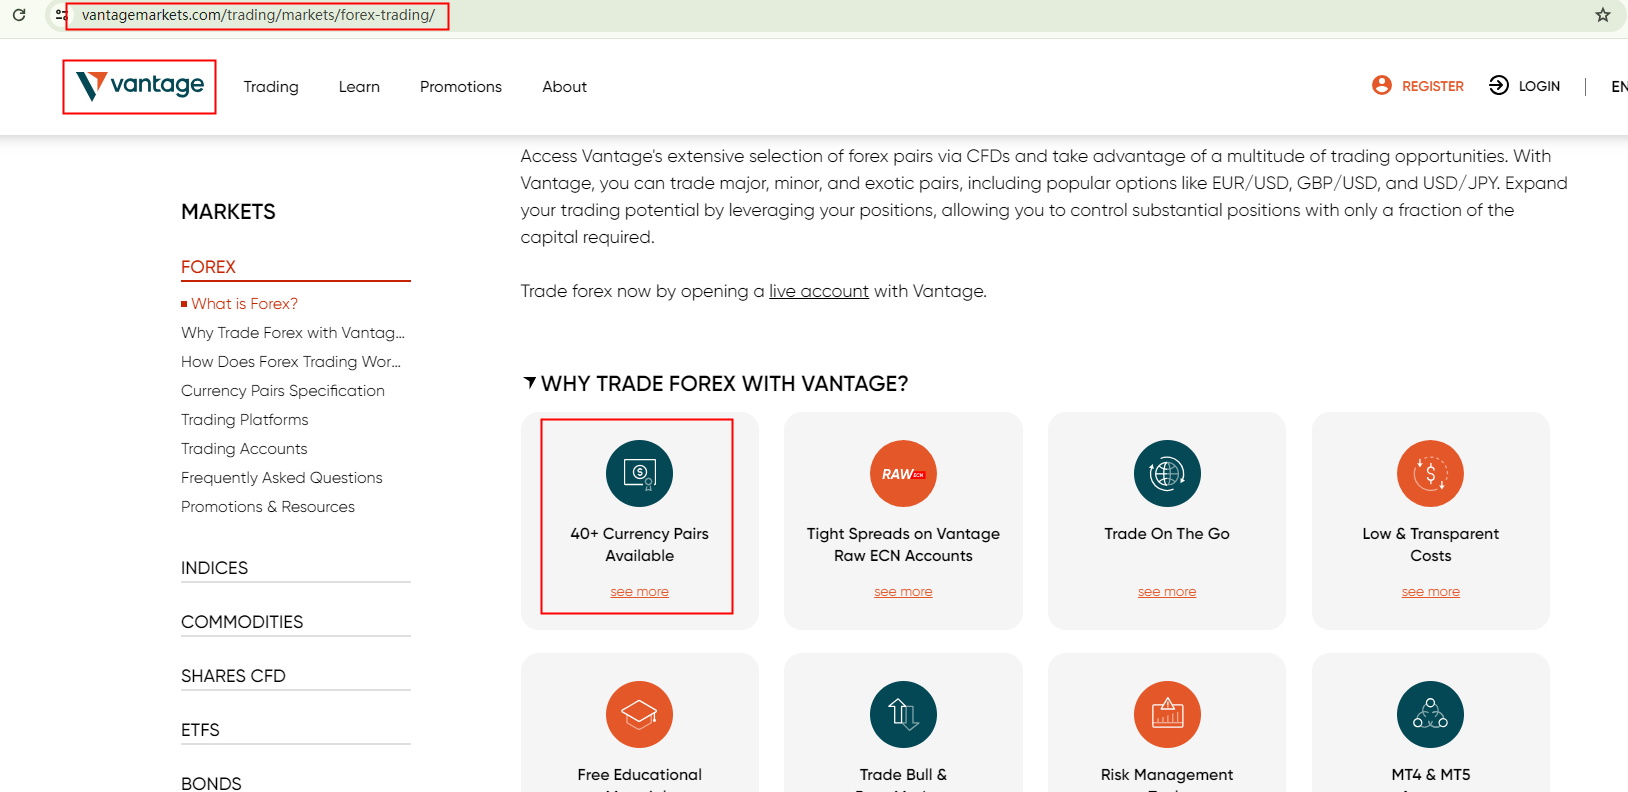Open Trading Platforms sidebar link
Screen dimensions: 1628x792
(245, 420)
